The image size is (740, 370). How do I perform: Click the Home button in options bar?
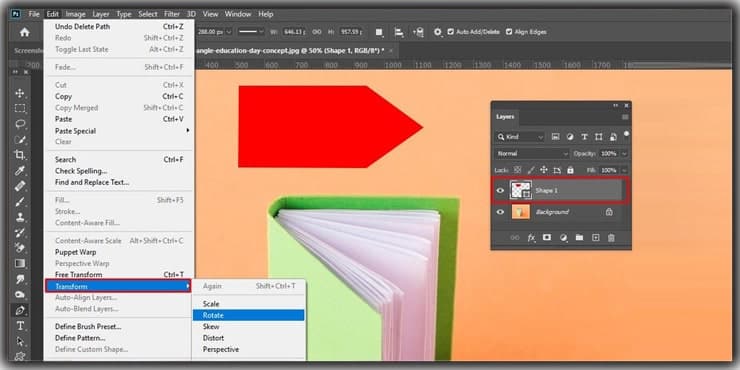(25, 32)
